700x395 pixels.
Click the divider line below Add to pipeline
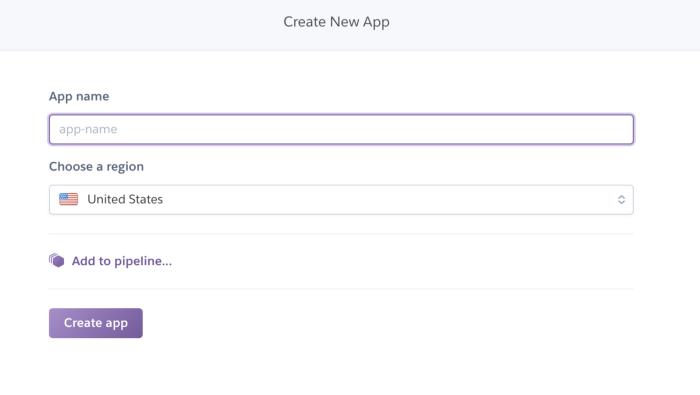point(341,289)
